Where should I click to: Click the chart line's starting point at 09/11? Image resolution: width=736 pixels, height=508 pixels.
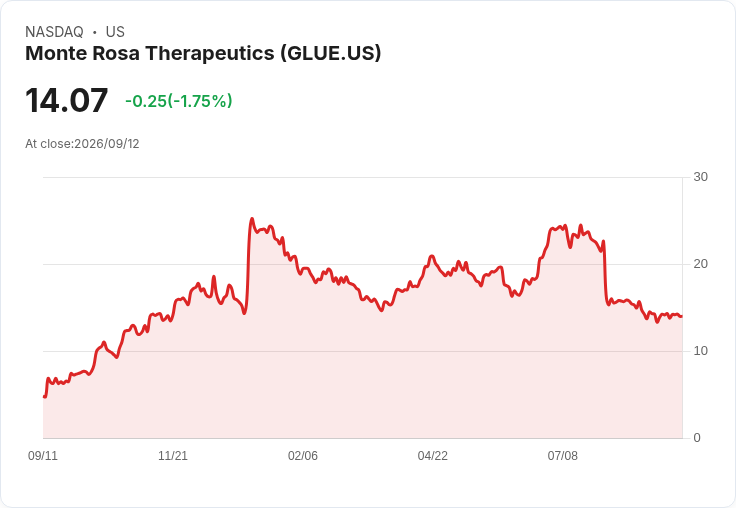click(44, 397)
